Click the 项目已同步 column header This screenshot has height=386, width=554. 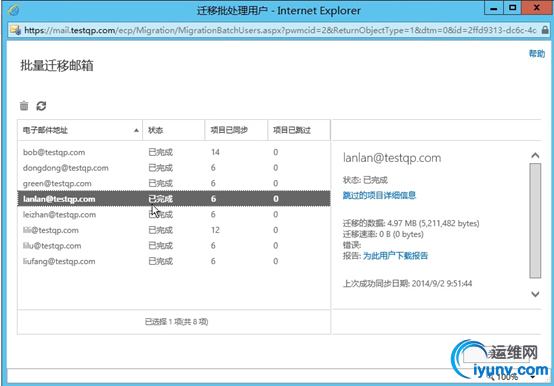pyautogui.click(x=236, y=130)
